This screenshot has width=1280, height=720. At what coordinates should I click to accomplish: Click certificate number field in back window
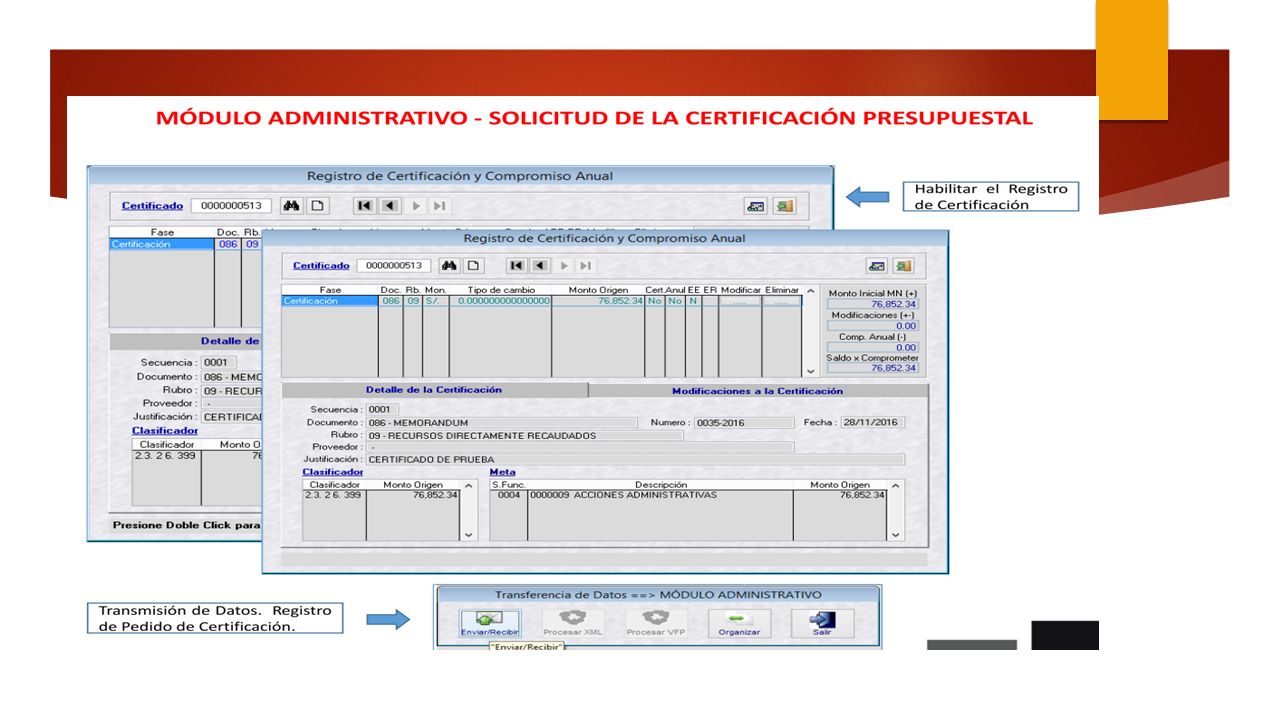point(231,205)
